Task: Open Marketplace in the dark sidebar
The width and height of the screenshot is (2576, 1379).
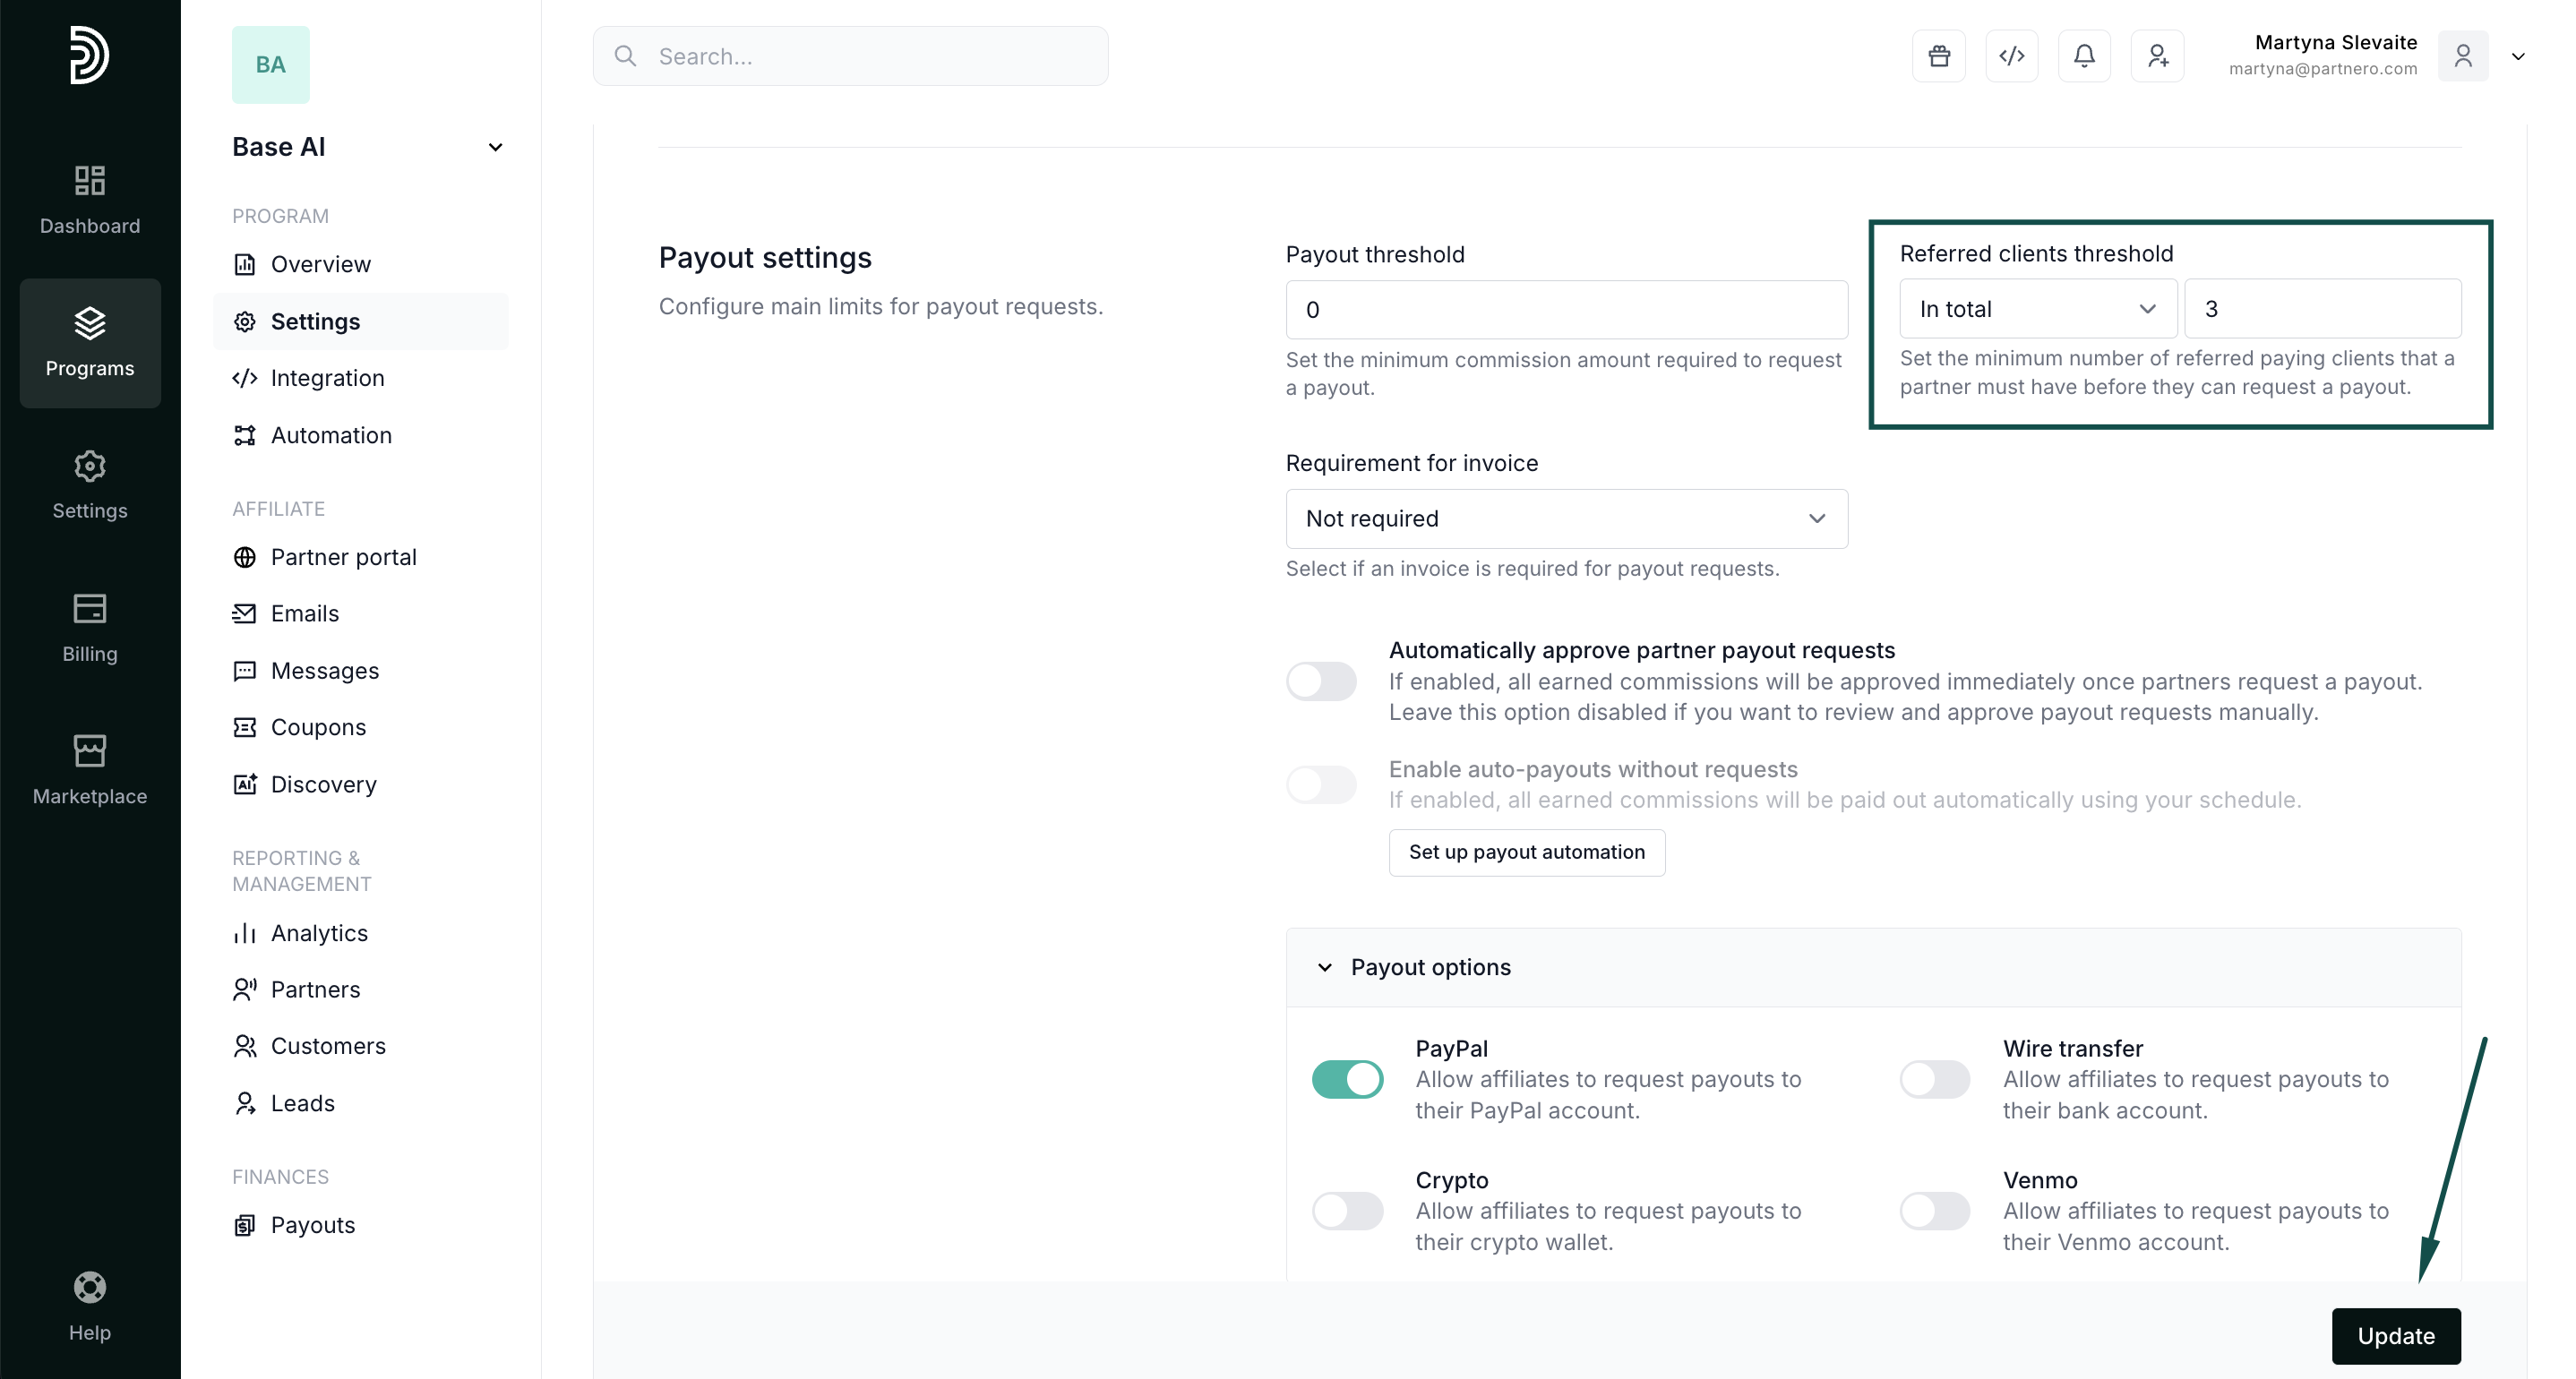Action: click(90, 769)
